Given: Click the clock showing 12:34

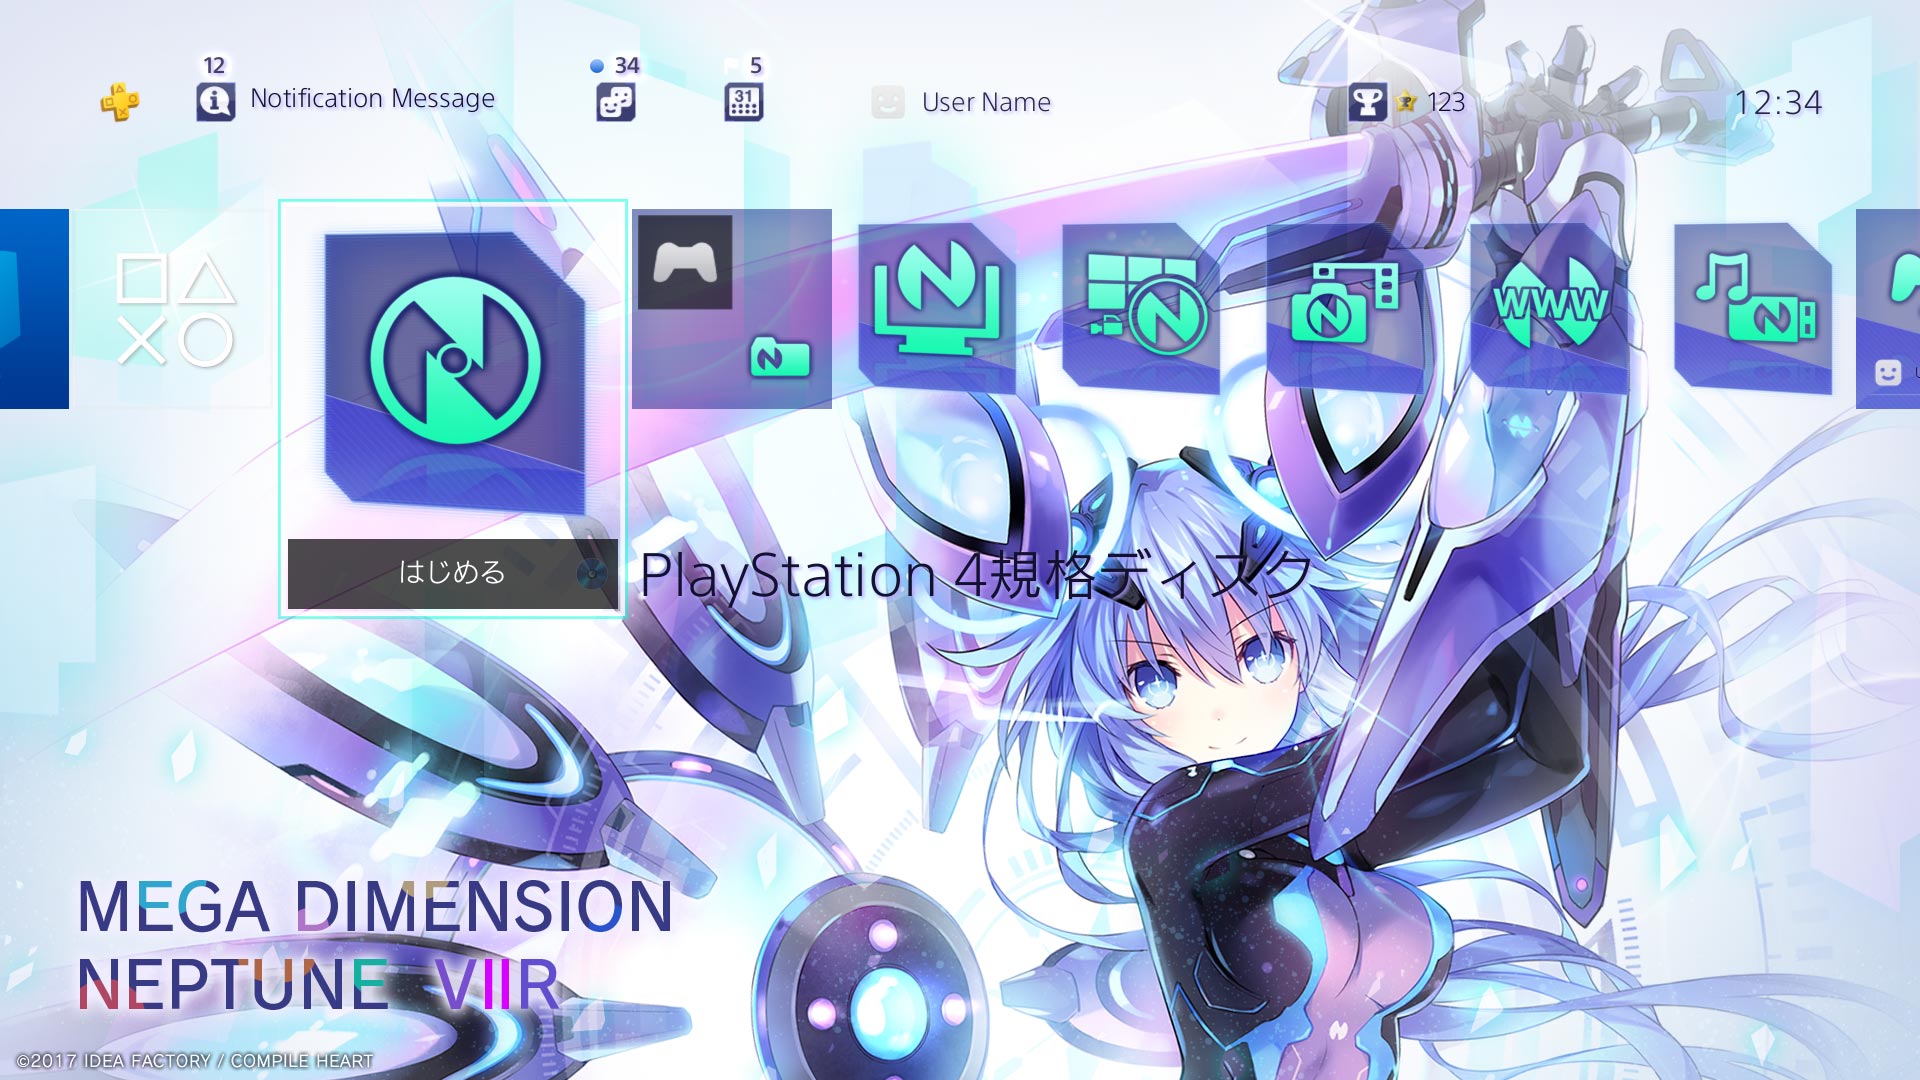Looking at the screenshot, I should (1778, 102).
